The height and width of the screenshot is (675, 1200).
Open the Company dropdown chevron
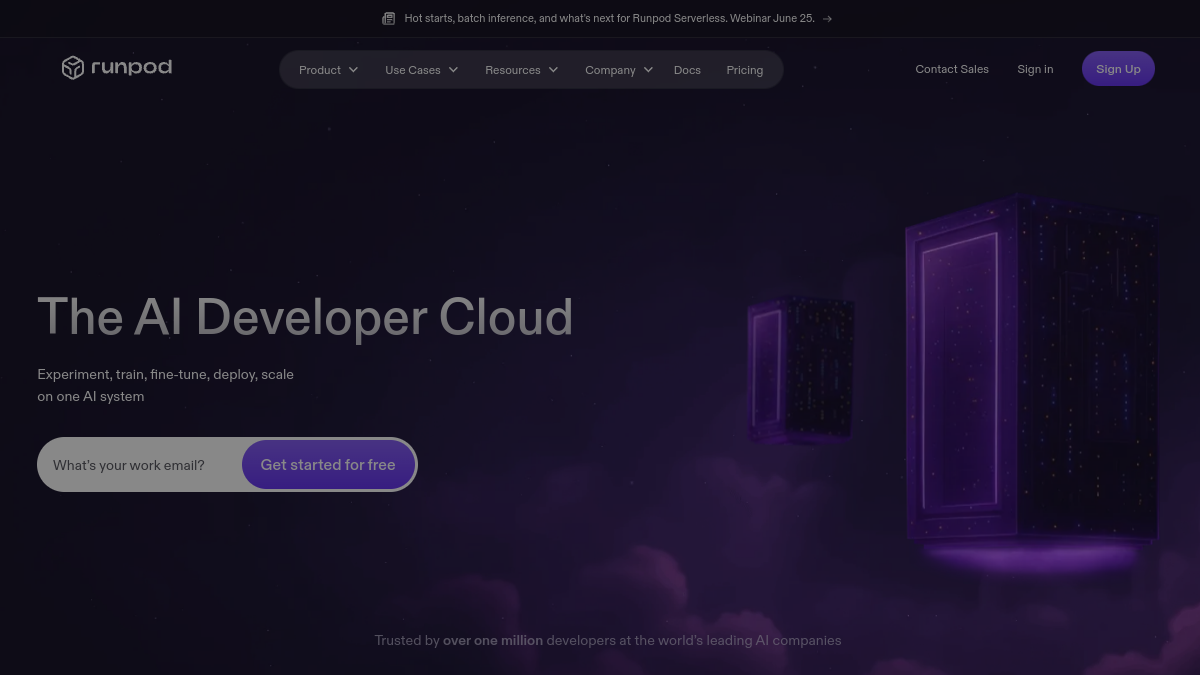648,70
